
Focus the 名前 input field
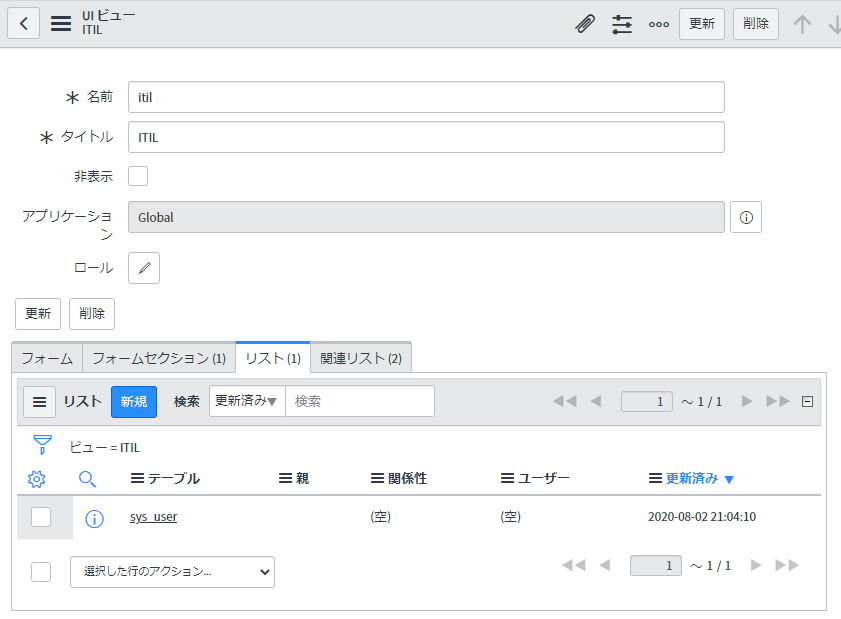426,97
